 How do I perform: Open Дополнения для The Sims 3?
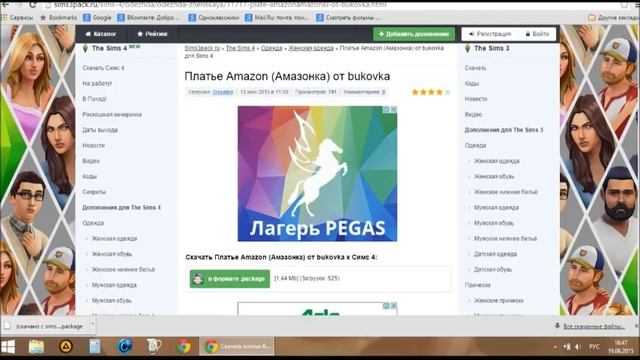[504, 130]
